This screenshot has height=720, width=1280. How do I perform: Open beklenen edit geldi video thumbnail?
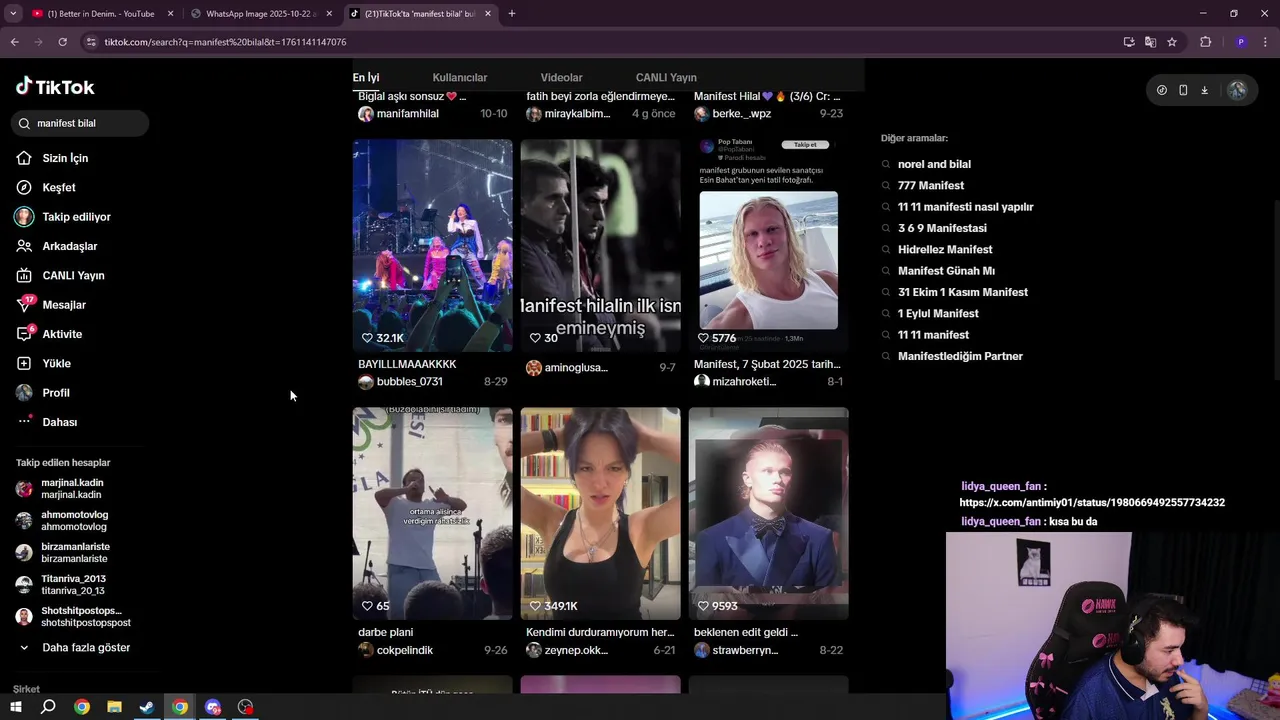768,513
